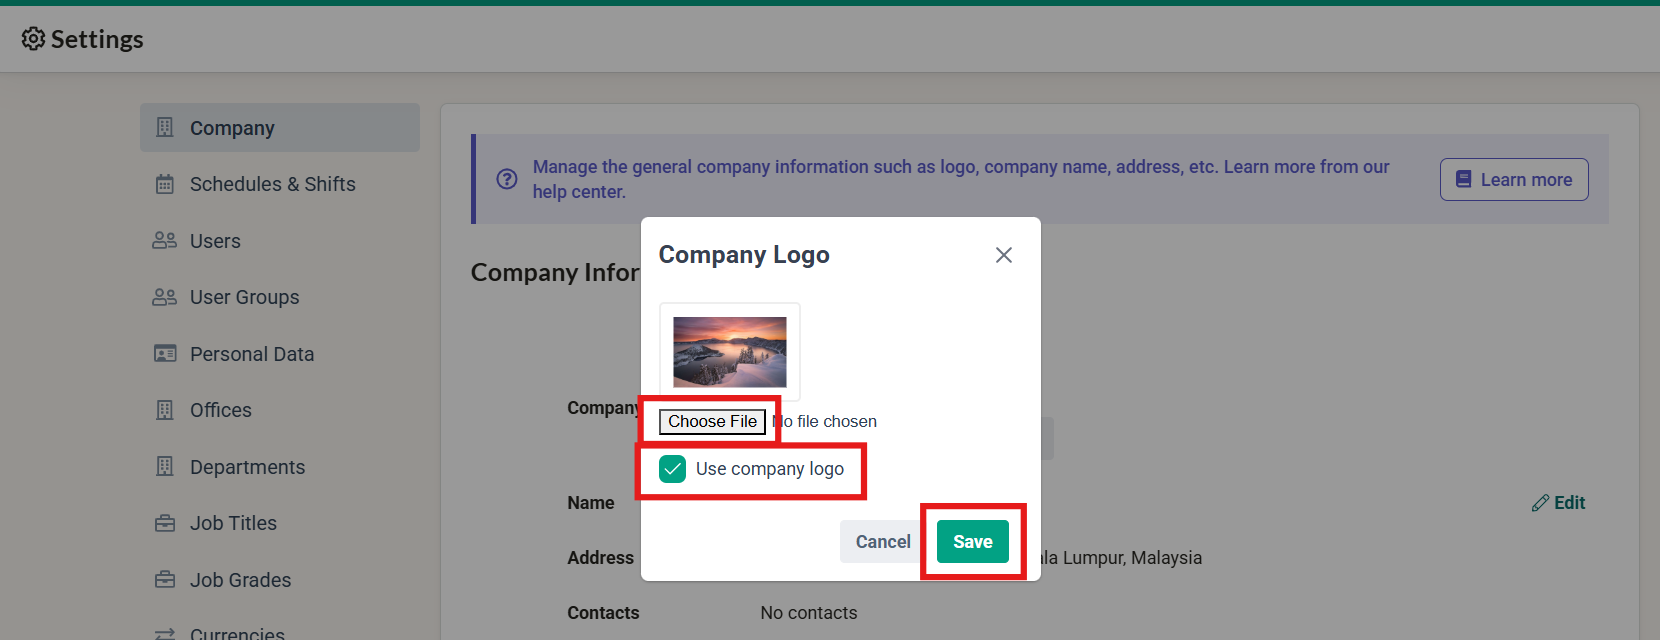The width and height of the screenshot is (1660, 640).
Task: Click the Contacts label
Action: coord(603,613)
